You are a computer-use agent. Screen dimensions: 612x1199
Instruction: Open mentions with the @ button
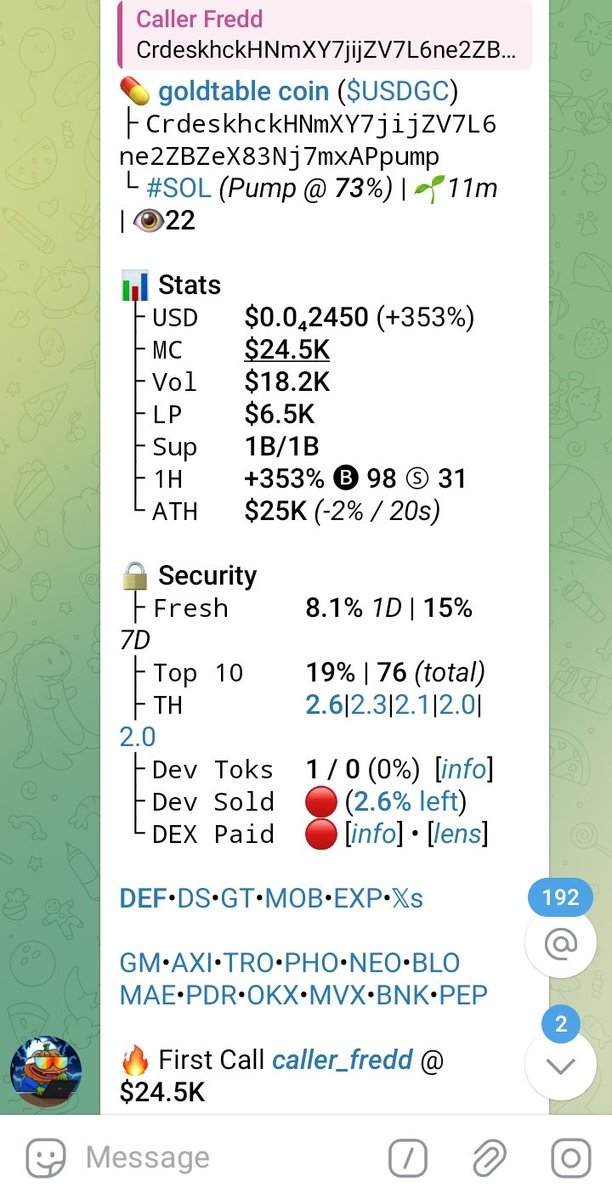pos(560,943)
